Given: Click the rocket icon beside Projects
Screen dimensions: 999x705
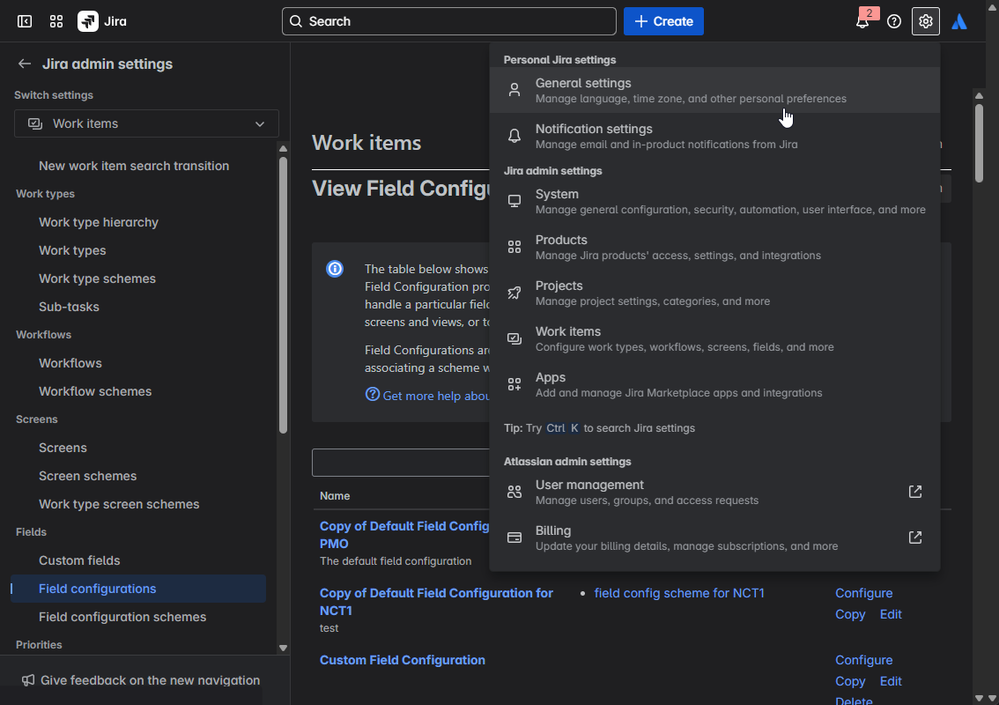Looking at the screenshot, I should coord(514,293).
